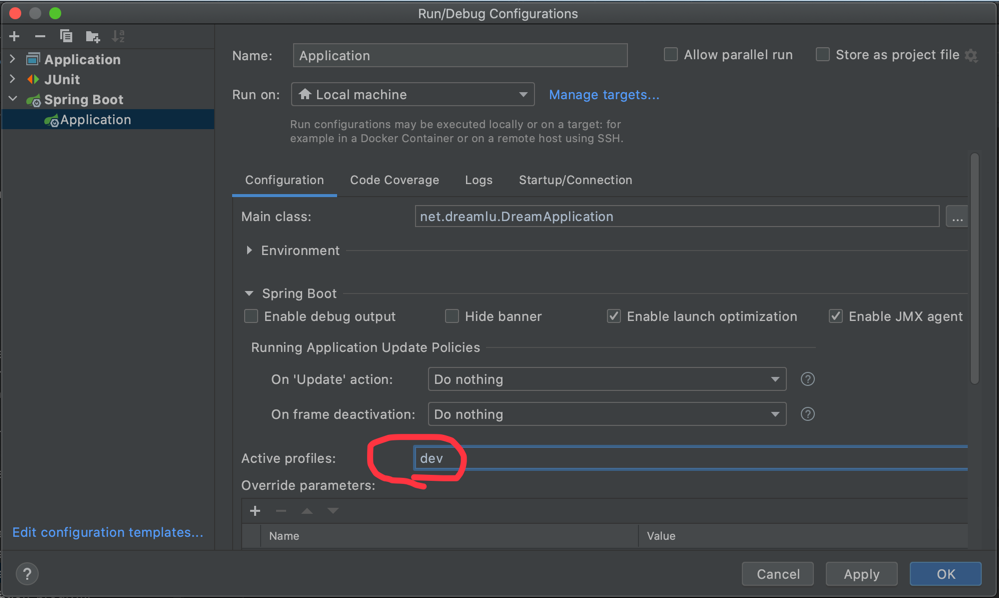Collapse the Spring Boot tree node
The width and height of the screenshot is (999, 598).
(x=13, y=99)
